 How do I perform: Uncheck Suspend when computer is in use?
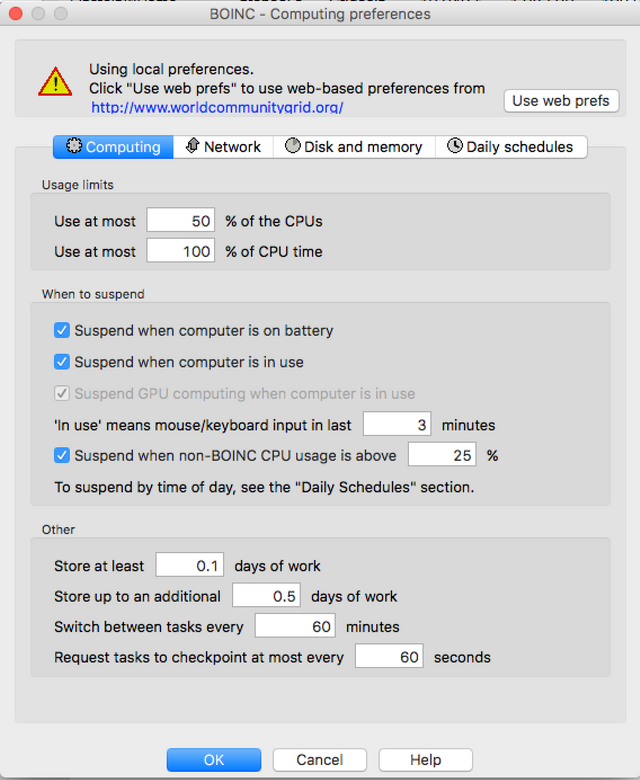62,362
